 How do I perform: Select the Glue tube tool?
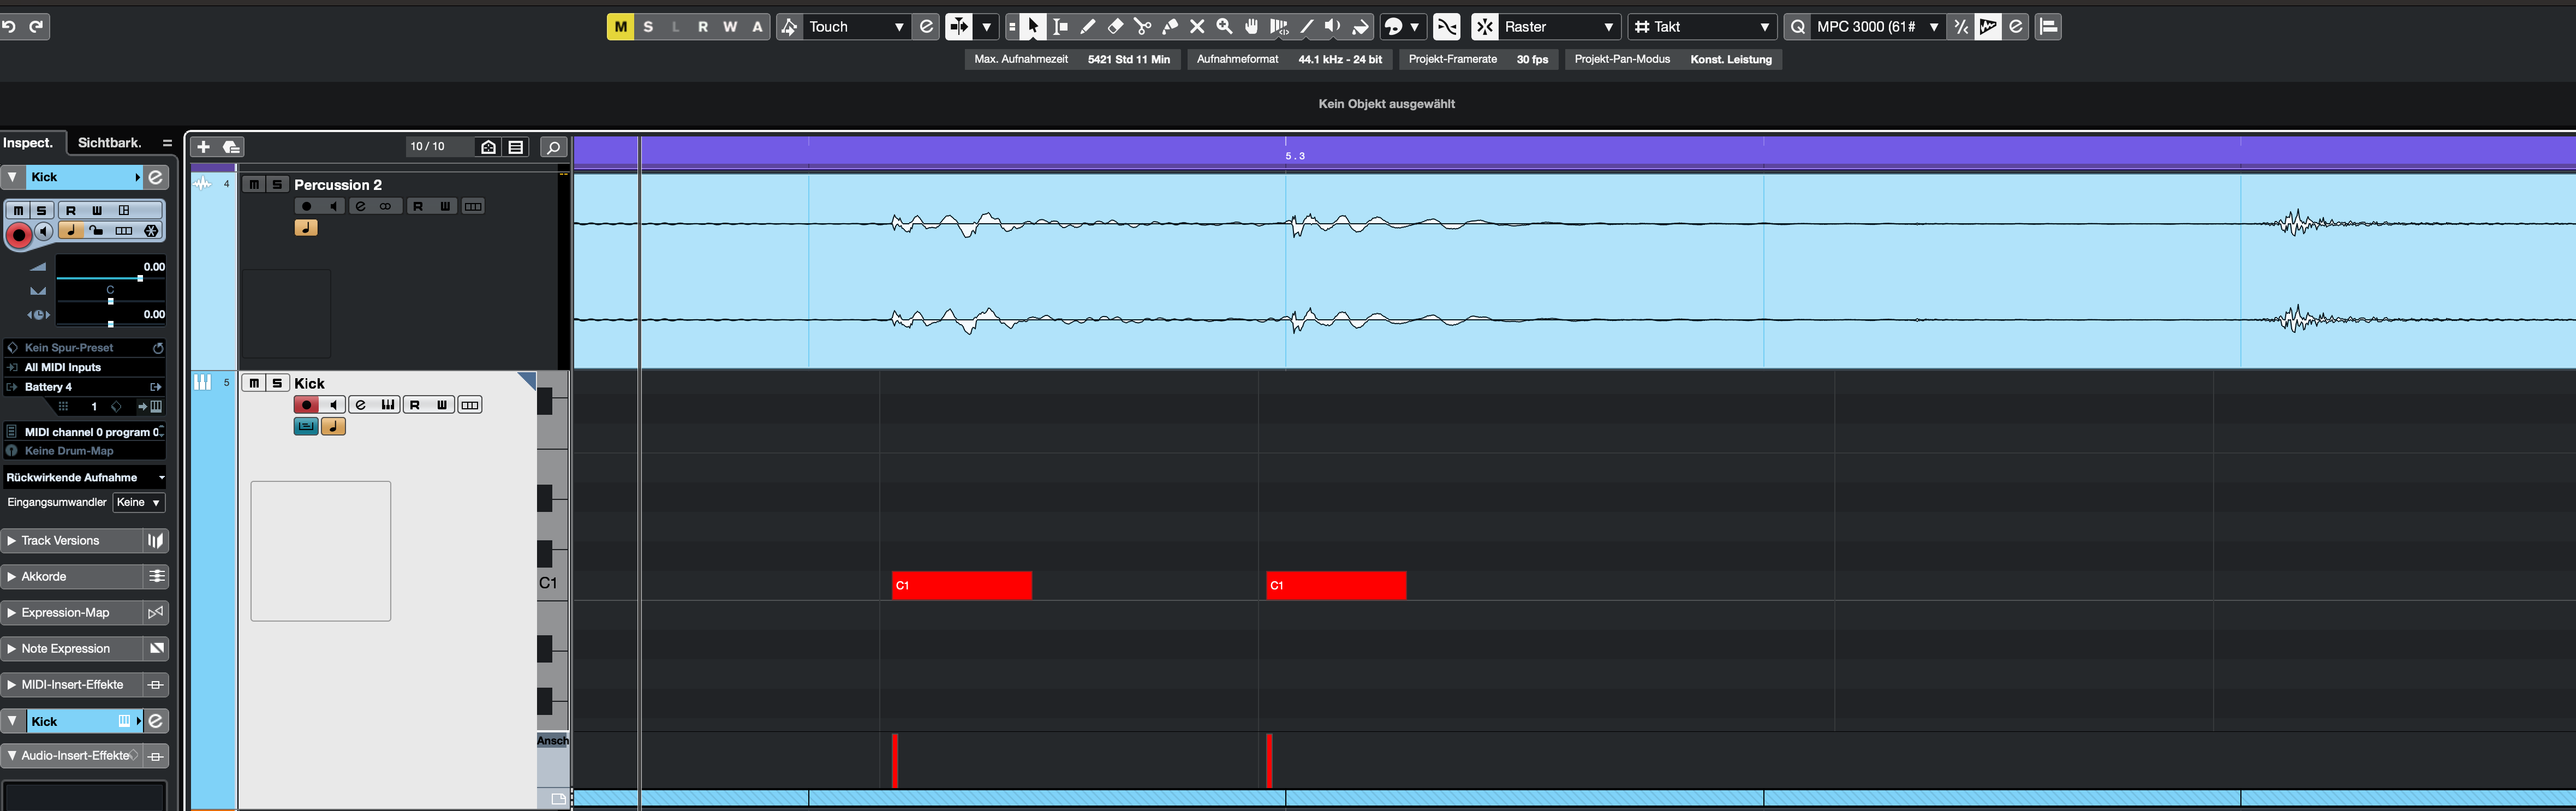[x=1170, y=27]
